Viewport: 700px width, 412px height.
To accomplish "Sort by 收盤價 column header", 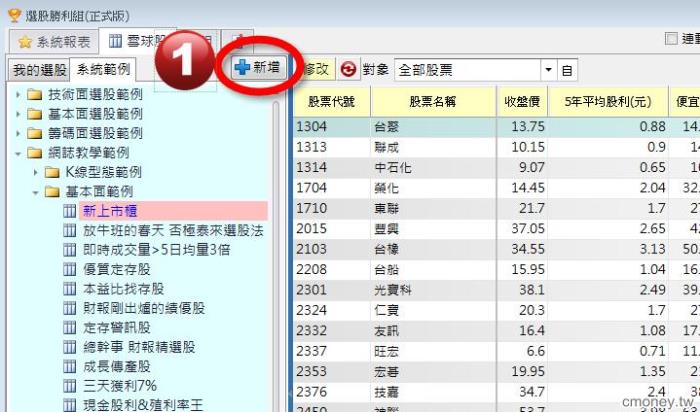I will [522, 101].
